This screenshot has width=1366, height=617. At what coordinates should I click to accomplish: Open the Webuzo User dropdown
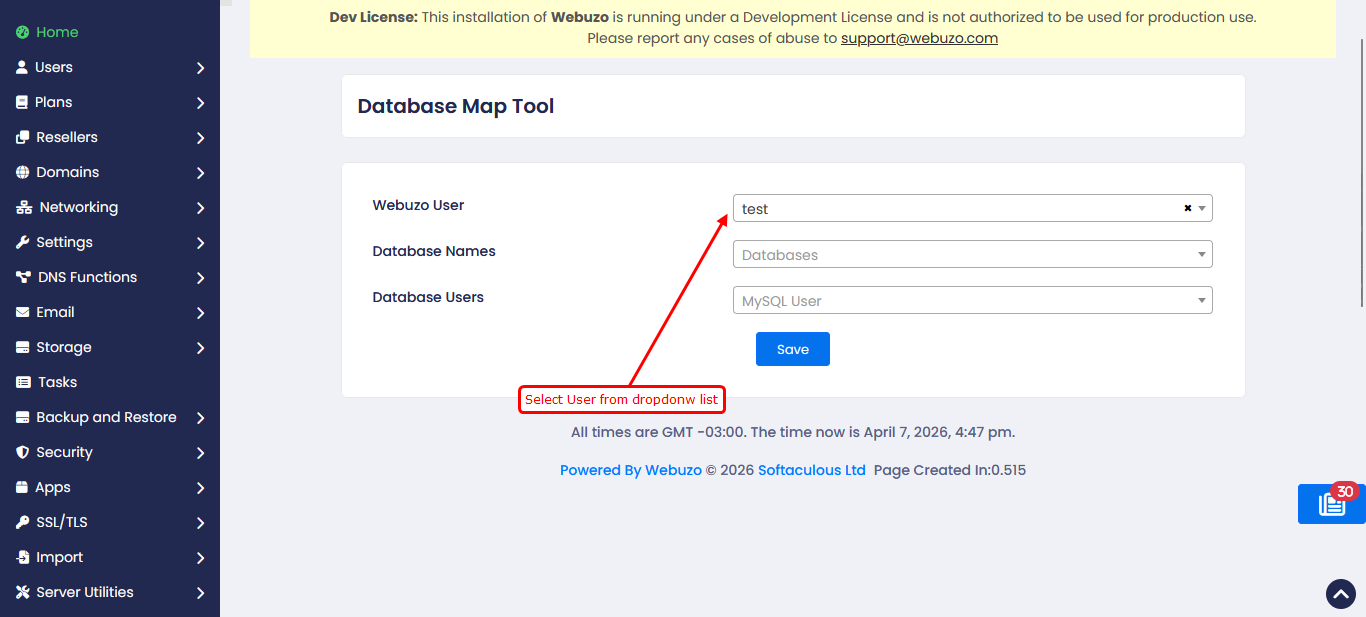pos(960,209)
